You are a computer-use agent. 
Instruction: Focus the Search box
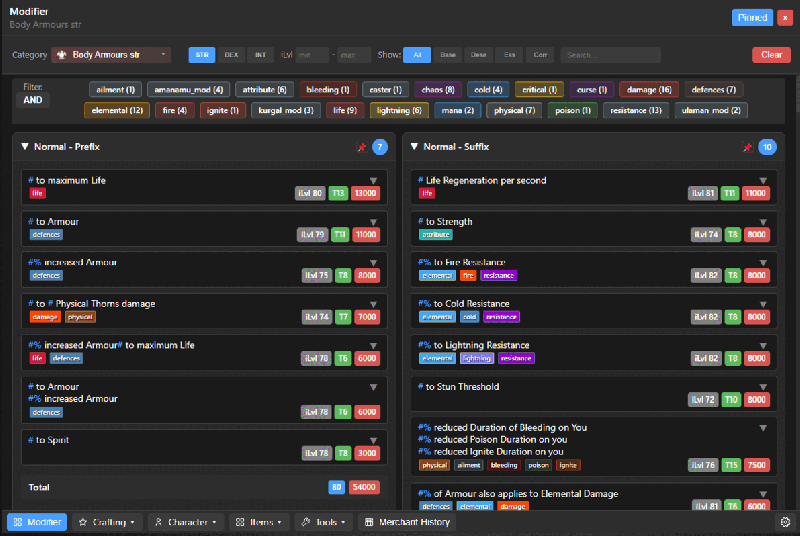(x=610, y=55)
